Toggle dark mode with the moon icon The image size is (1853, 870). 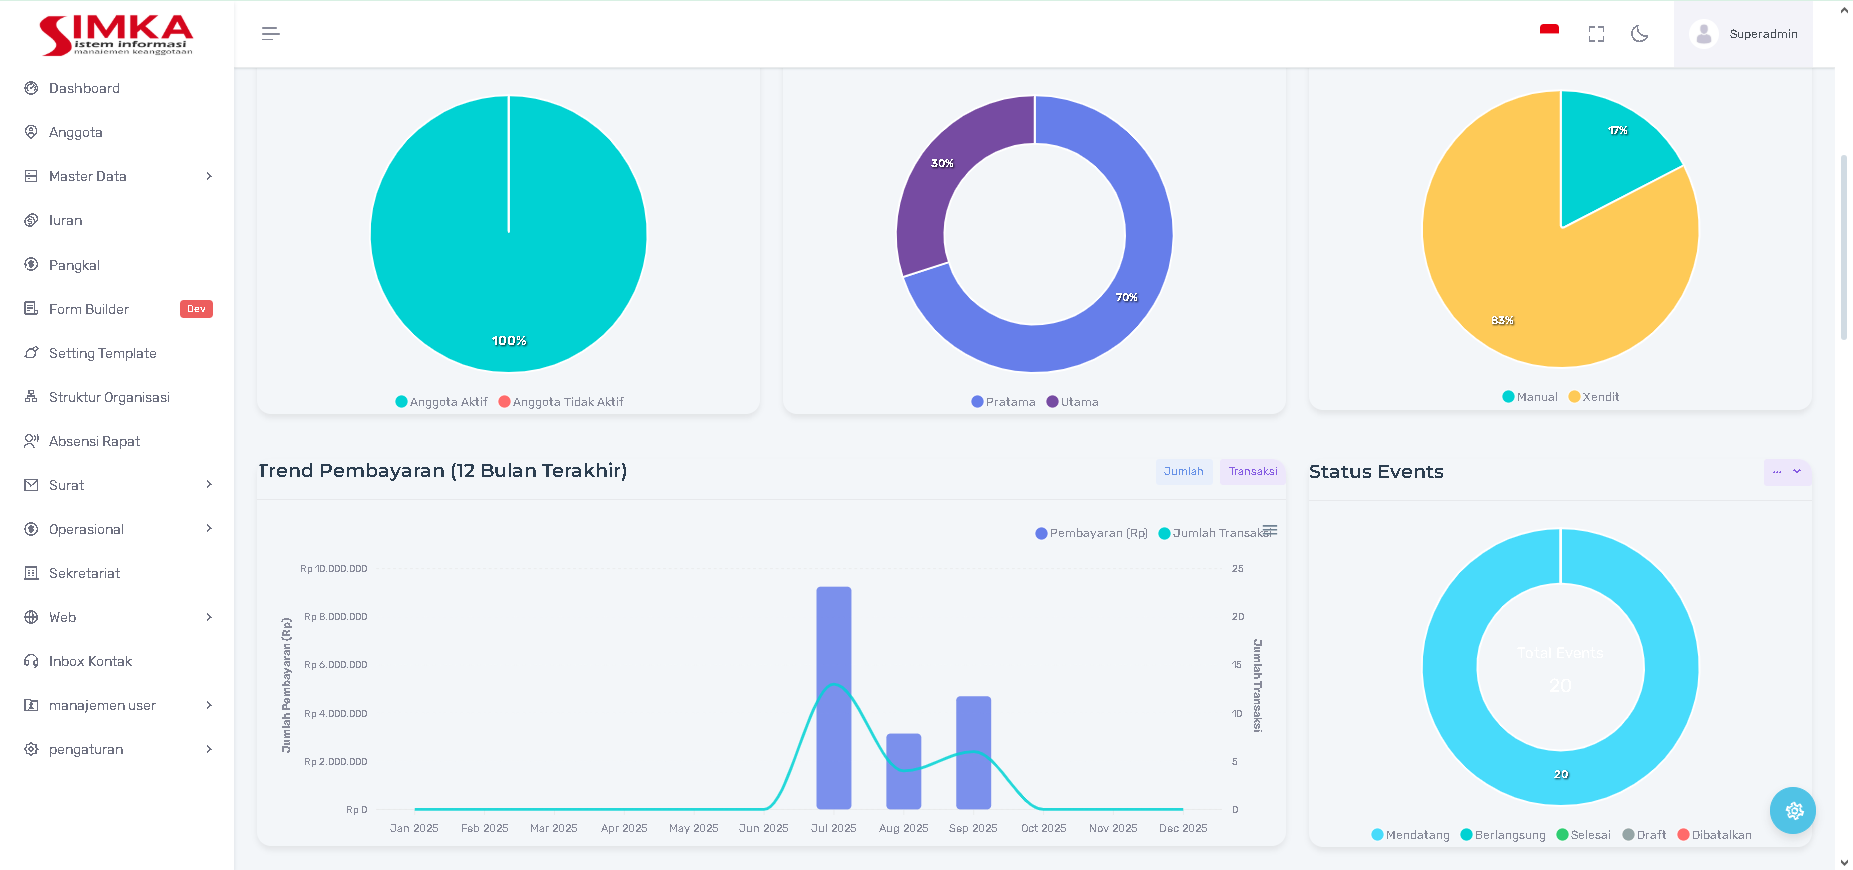coord(1639,34)
